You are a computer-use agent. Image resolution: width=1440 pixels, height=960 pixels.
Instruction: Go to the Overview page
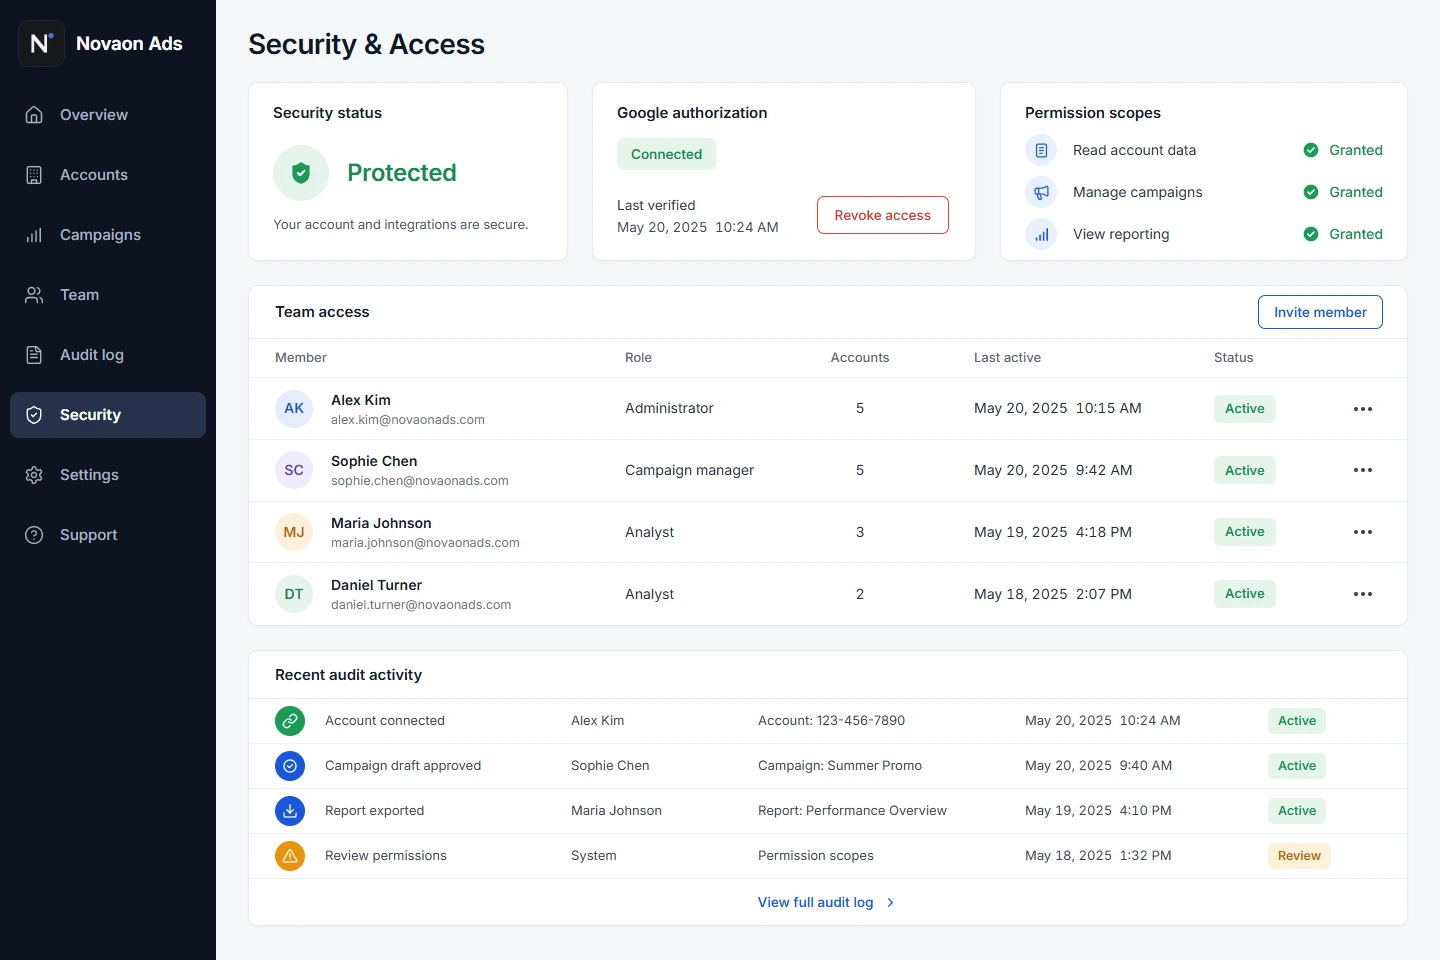(x=108, y=115)
